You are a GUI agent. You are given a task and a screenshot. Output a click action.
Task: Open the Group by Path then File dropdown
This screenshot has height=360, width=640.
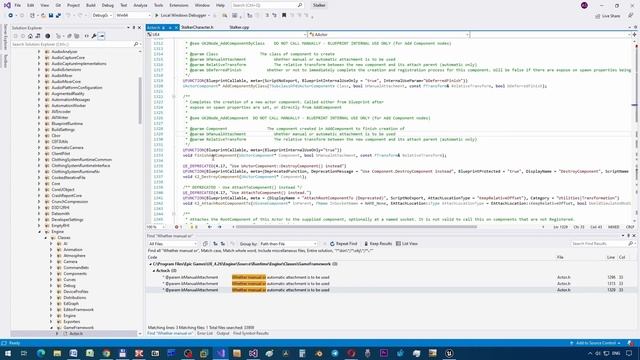tap(289, 244)
